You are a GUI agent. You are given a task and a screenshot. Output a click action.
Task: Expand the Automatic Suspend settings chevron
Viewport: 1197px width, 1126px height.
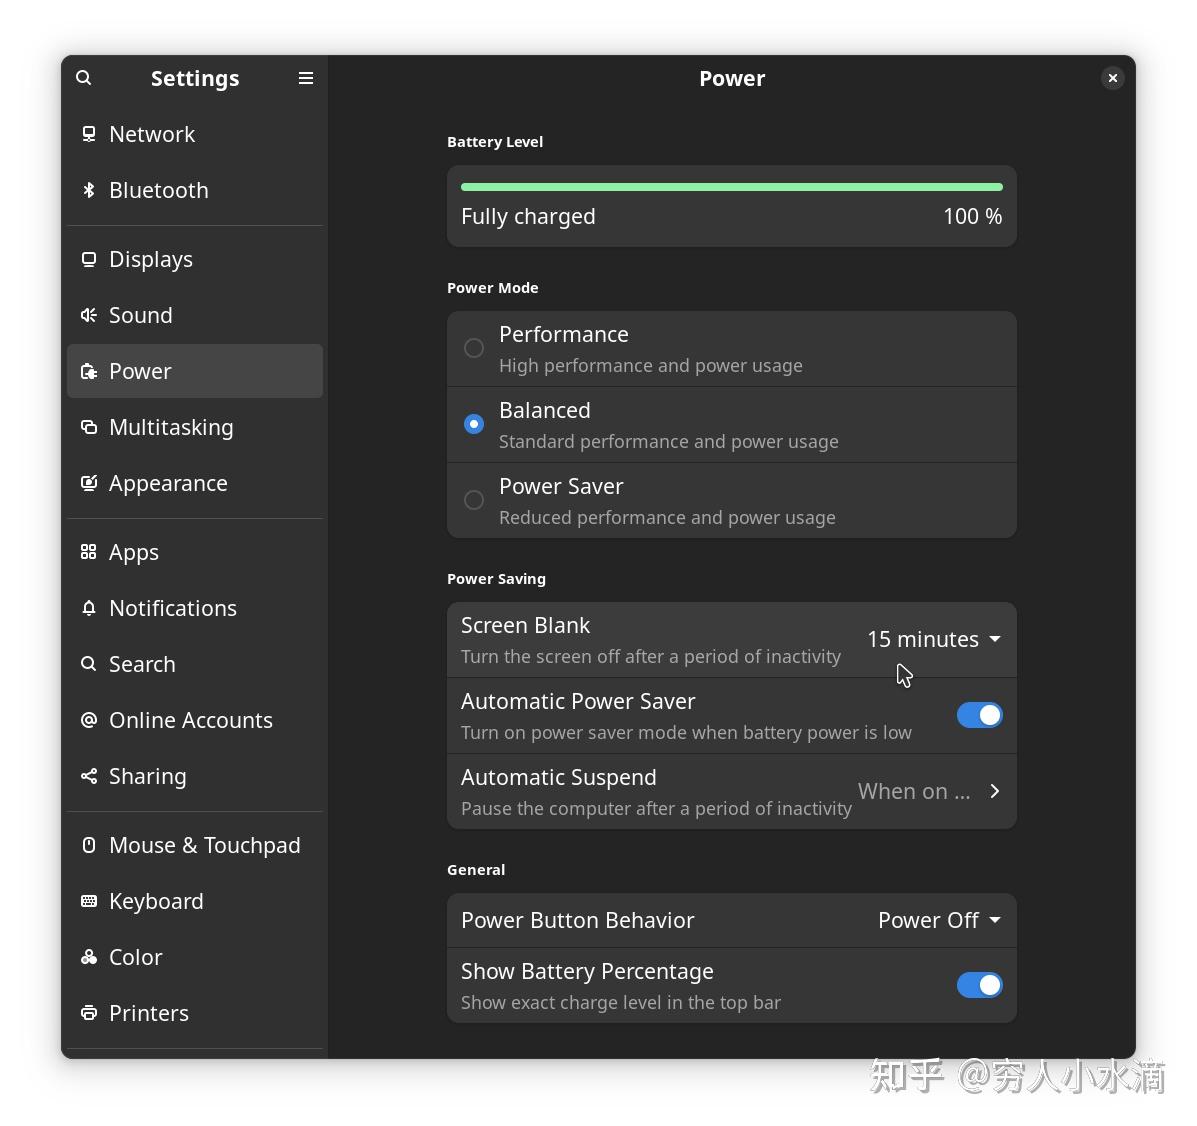coord(994,791)
